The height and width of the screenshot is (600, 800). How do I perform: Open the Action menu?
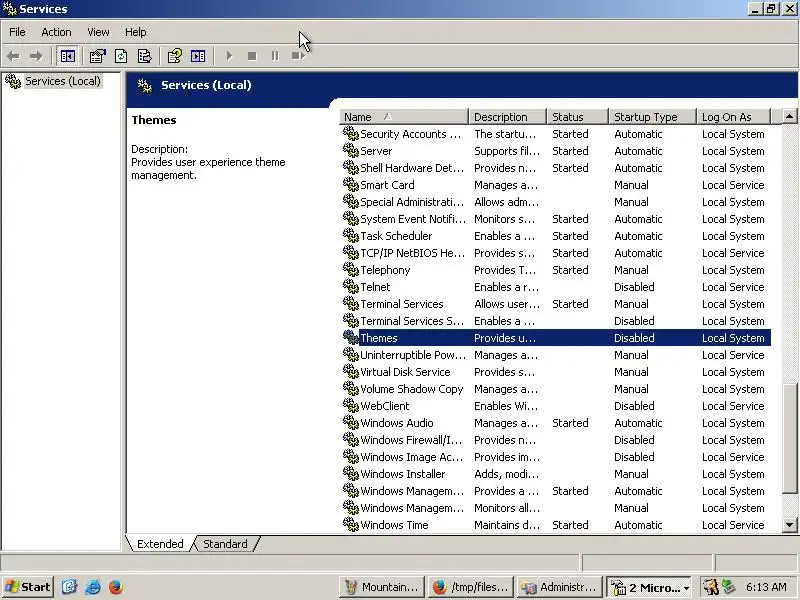[x=56, y=32]
